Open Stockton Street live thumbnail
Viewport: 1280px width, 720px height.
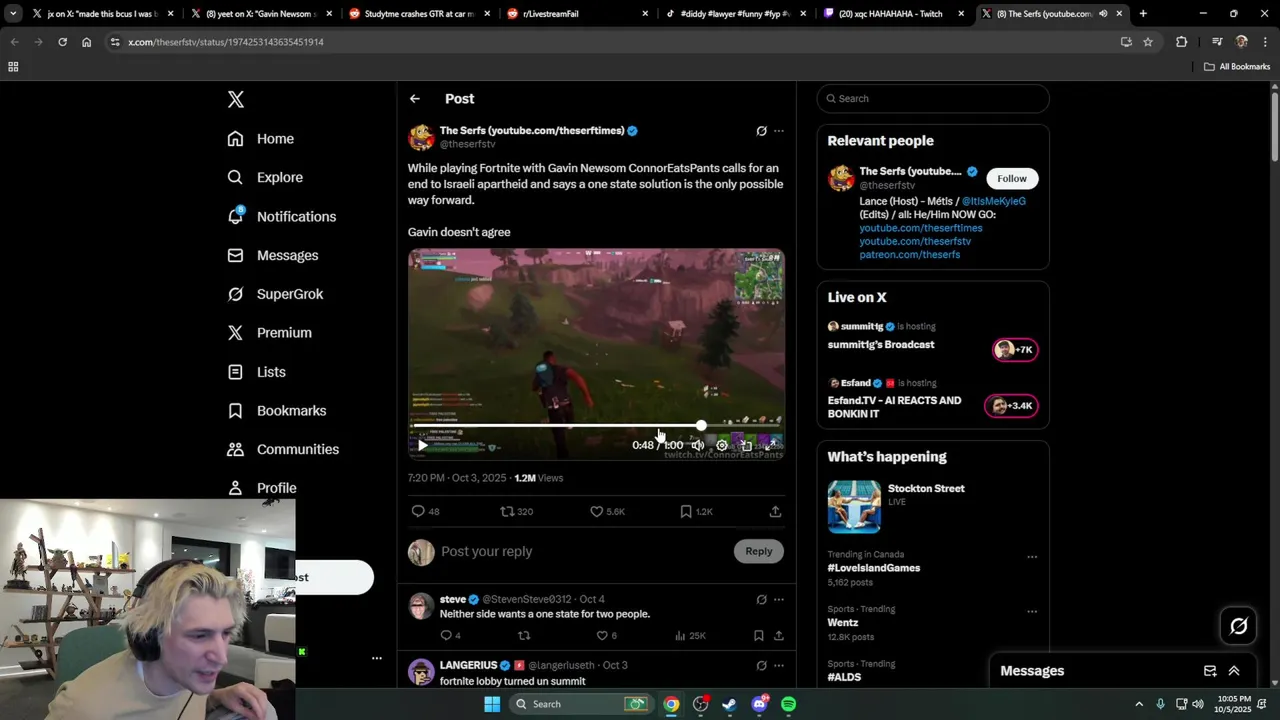[854, 506]
